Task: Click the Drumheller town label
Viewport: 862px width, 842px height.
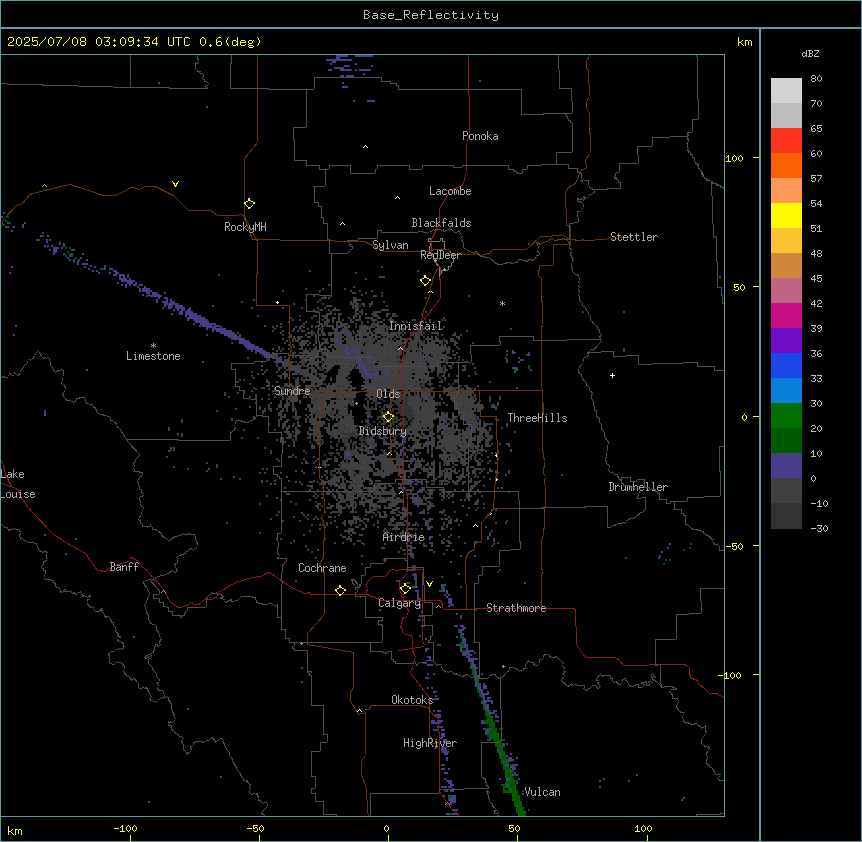Action: point(638,487)
